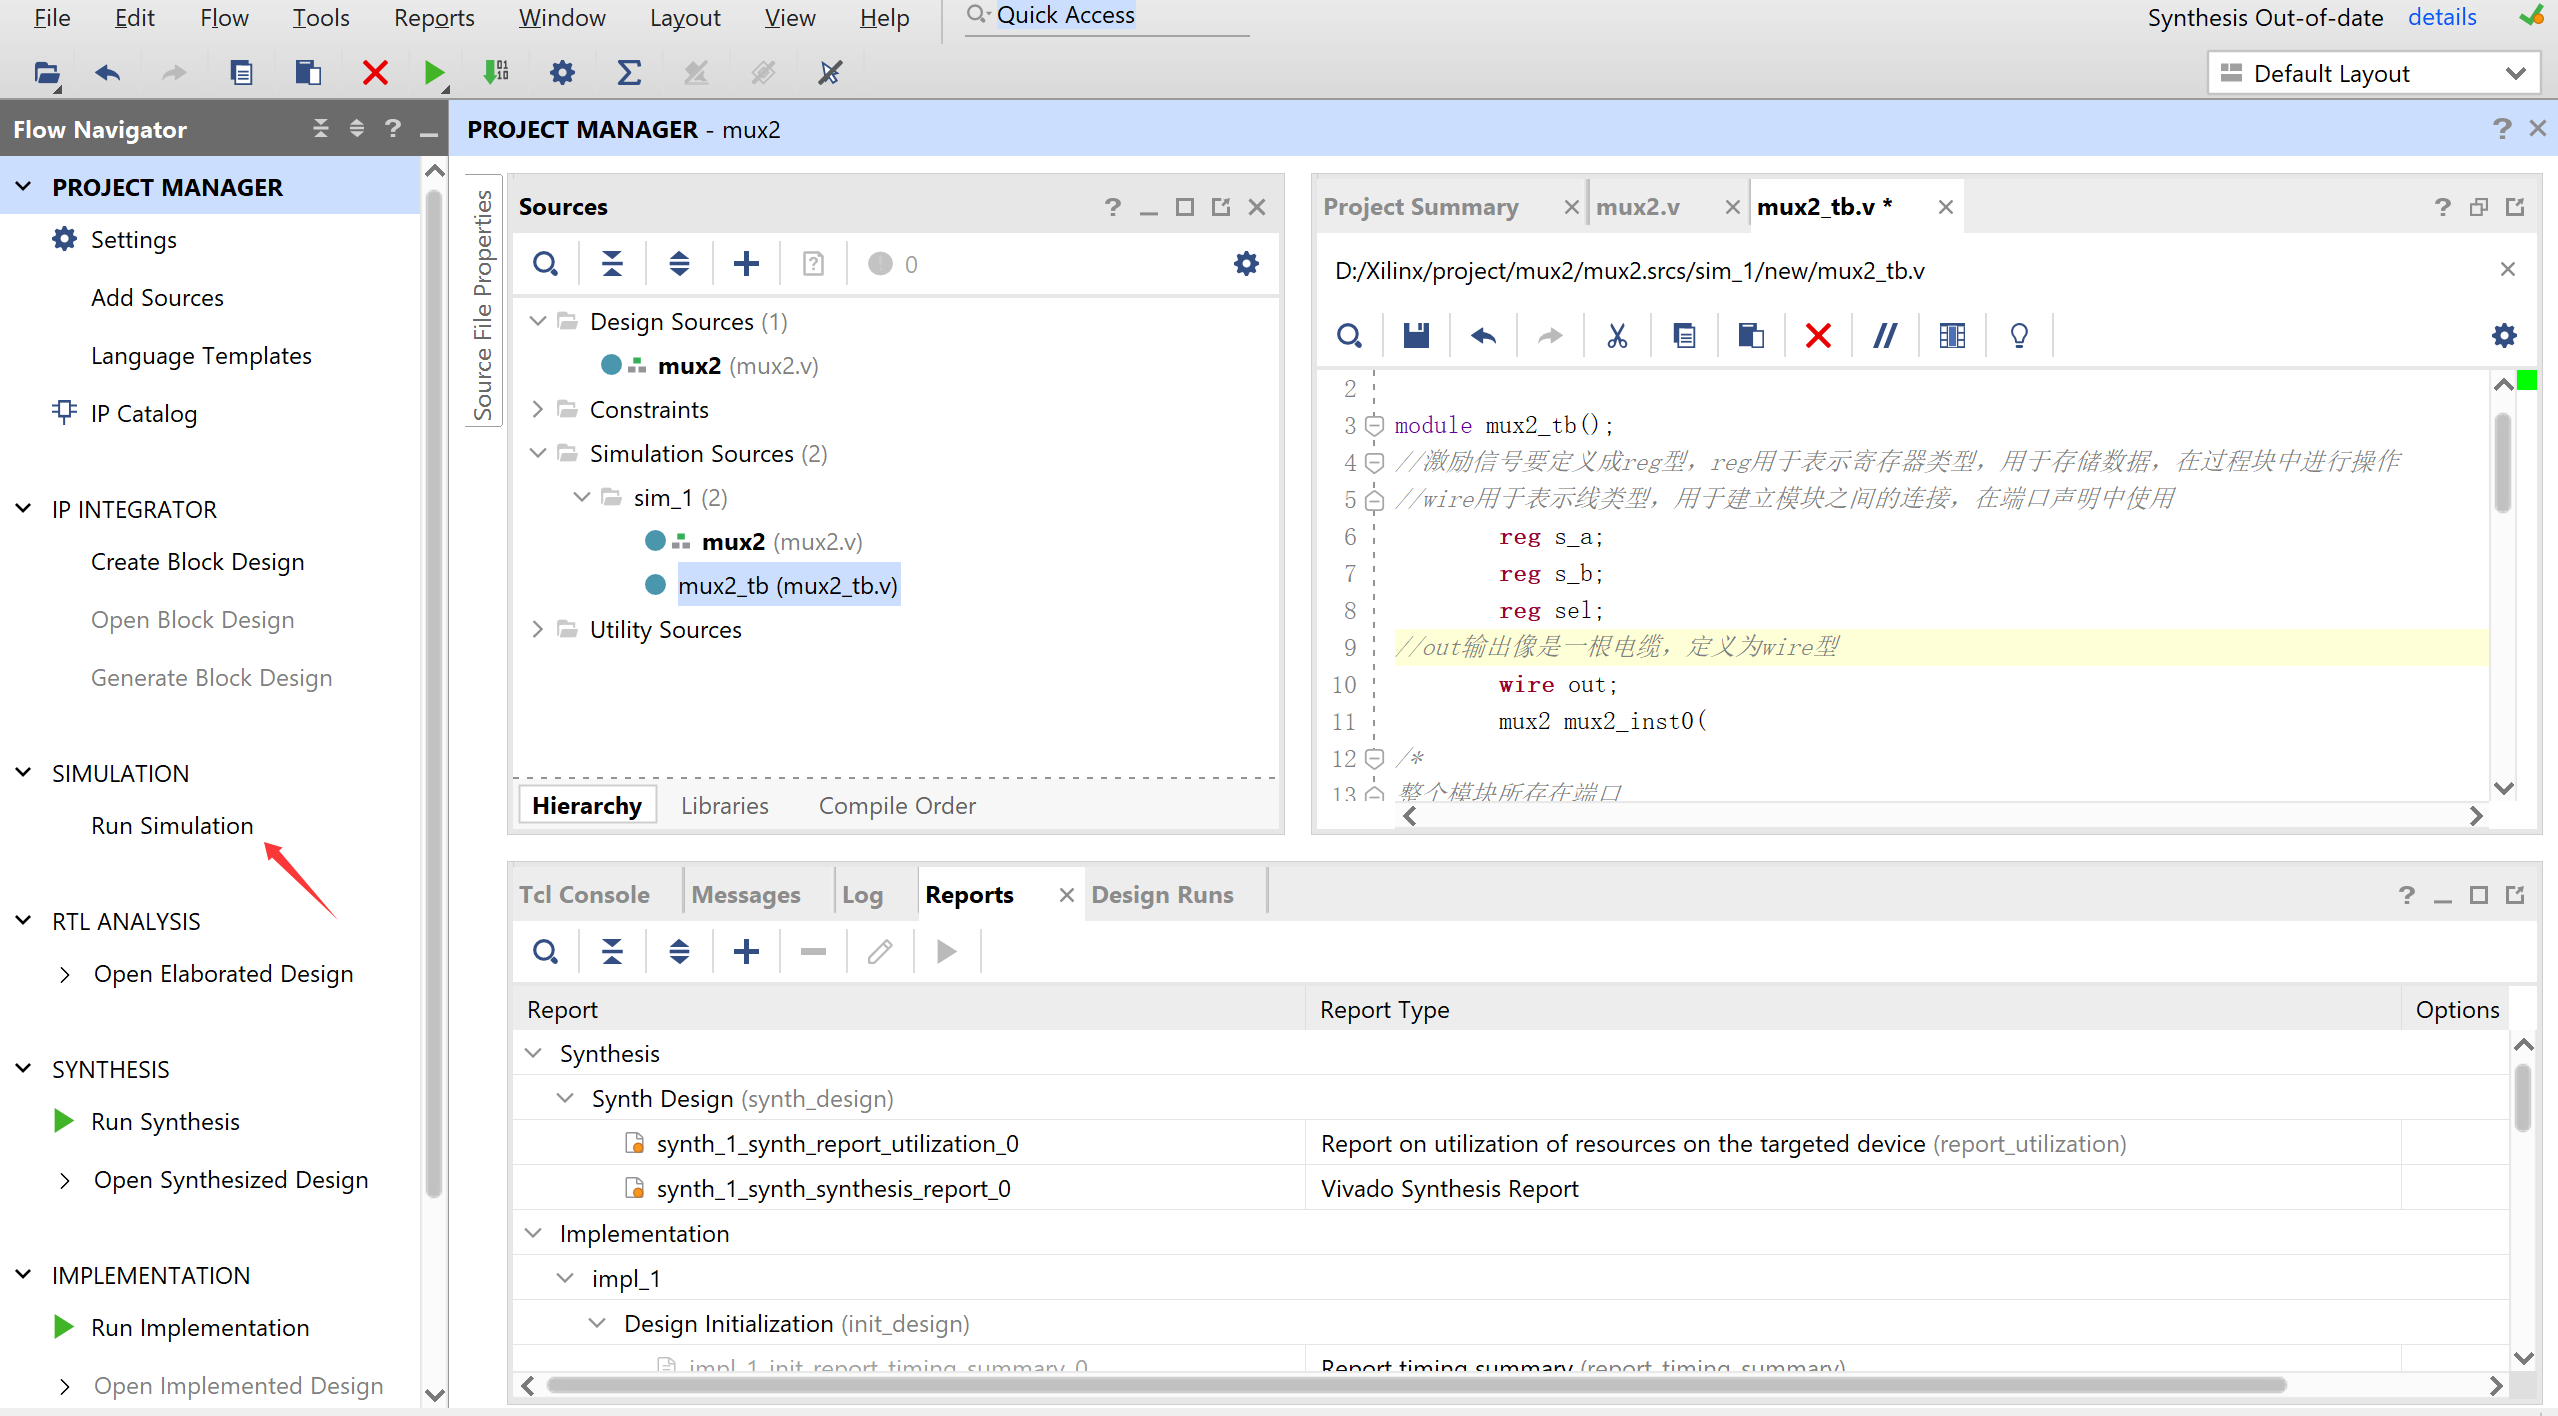Toggle the missing sources filter circle
The image size is (2558, 1416).
(880, 264)
